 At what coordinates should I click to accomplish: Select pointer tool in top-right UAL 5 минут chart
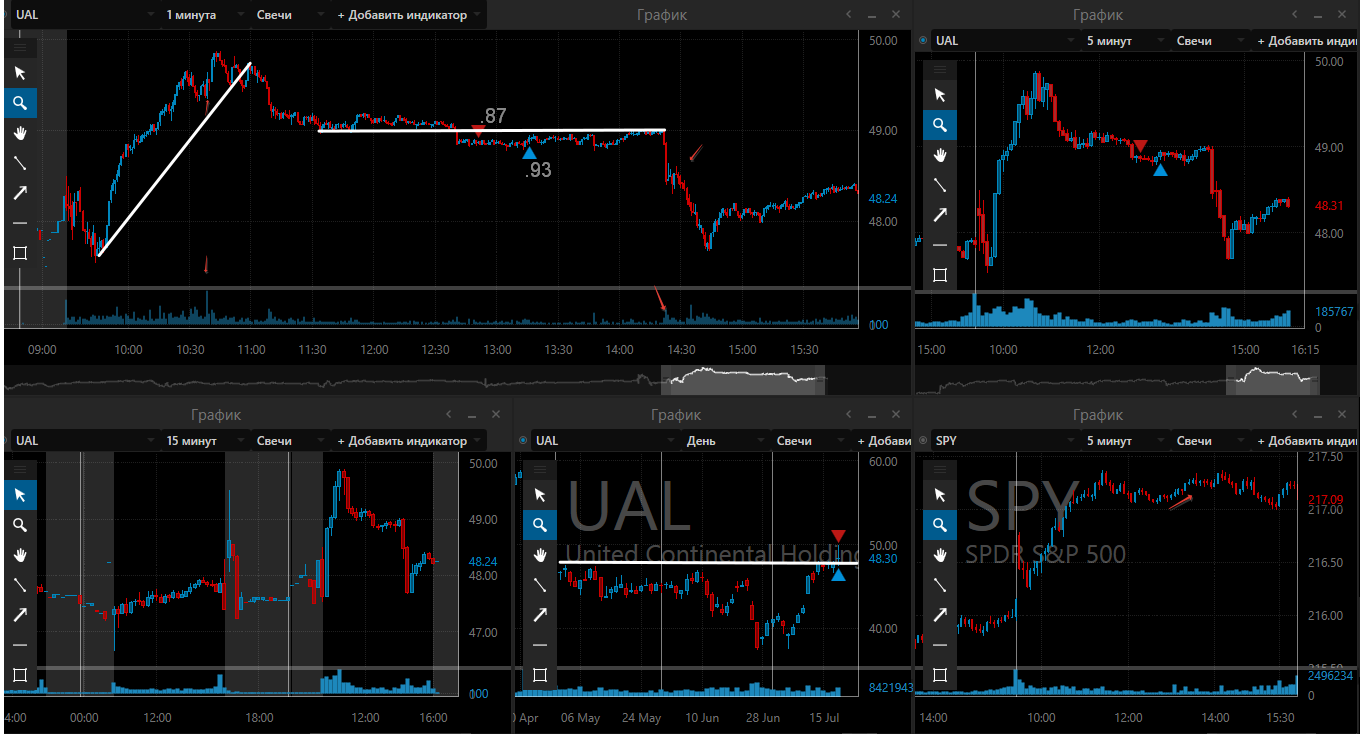[x=939, y=95]
